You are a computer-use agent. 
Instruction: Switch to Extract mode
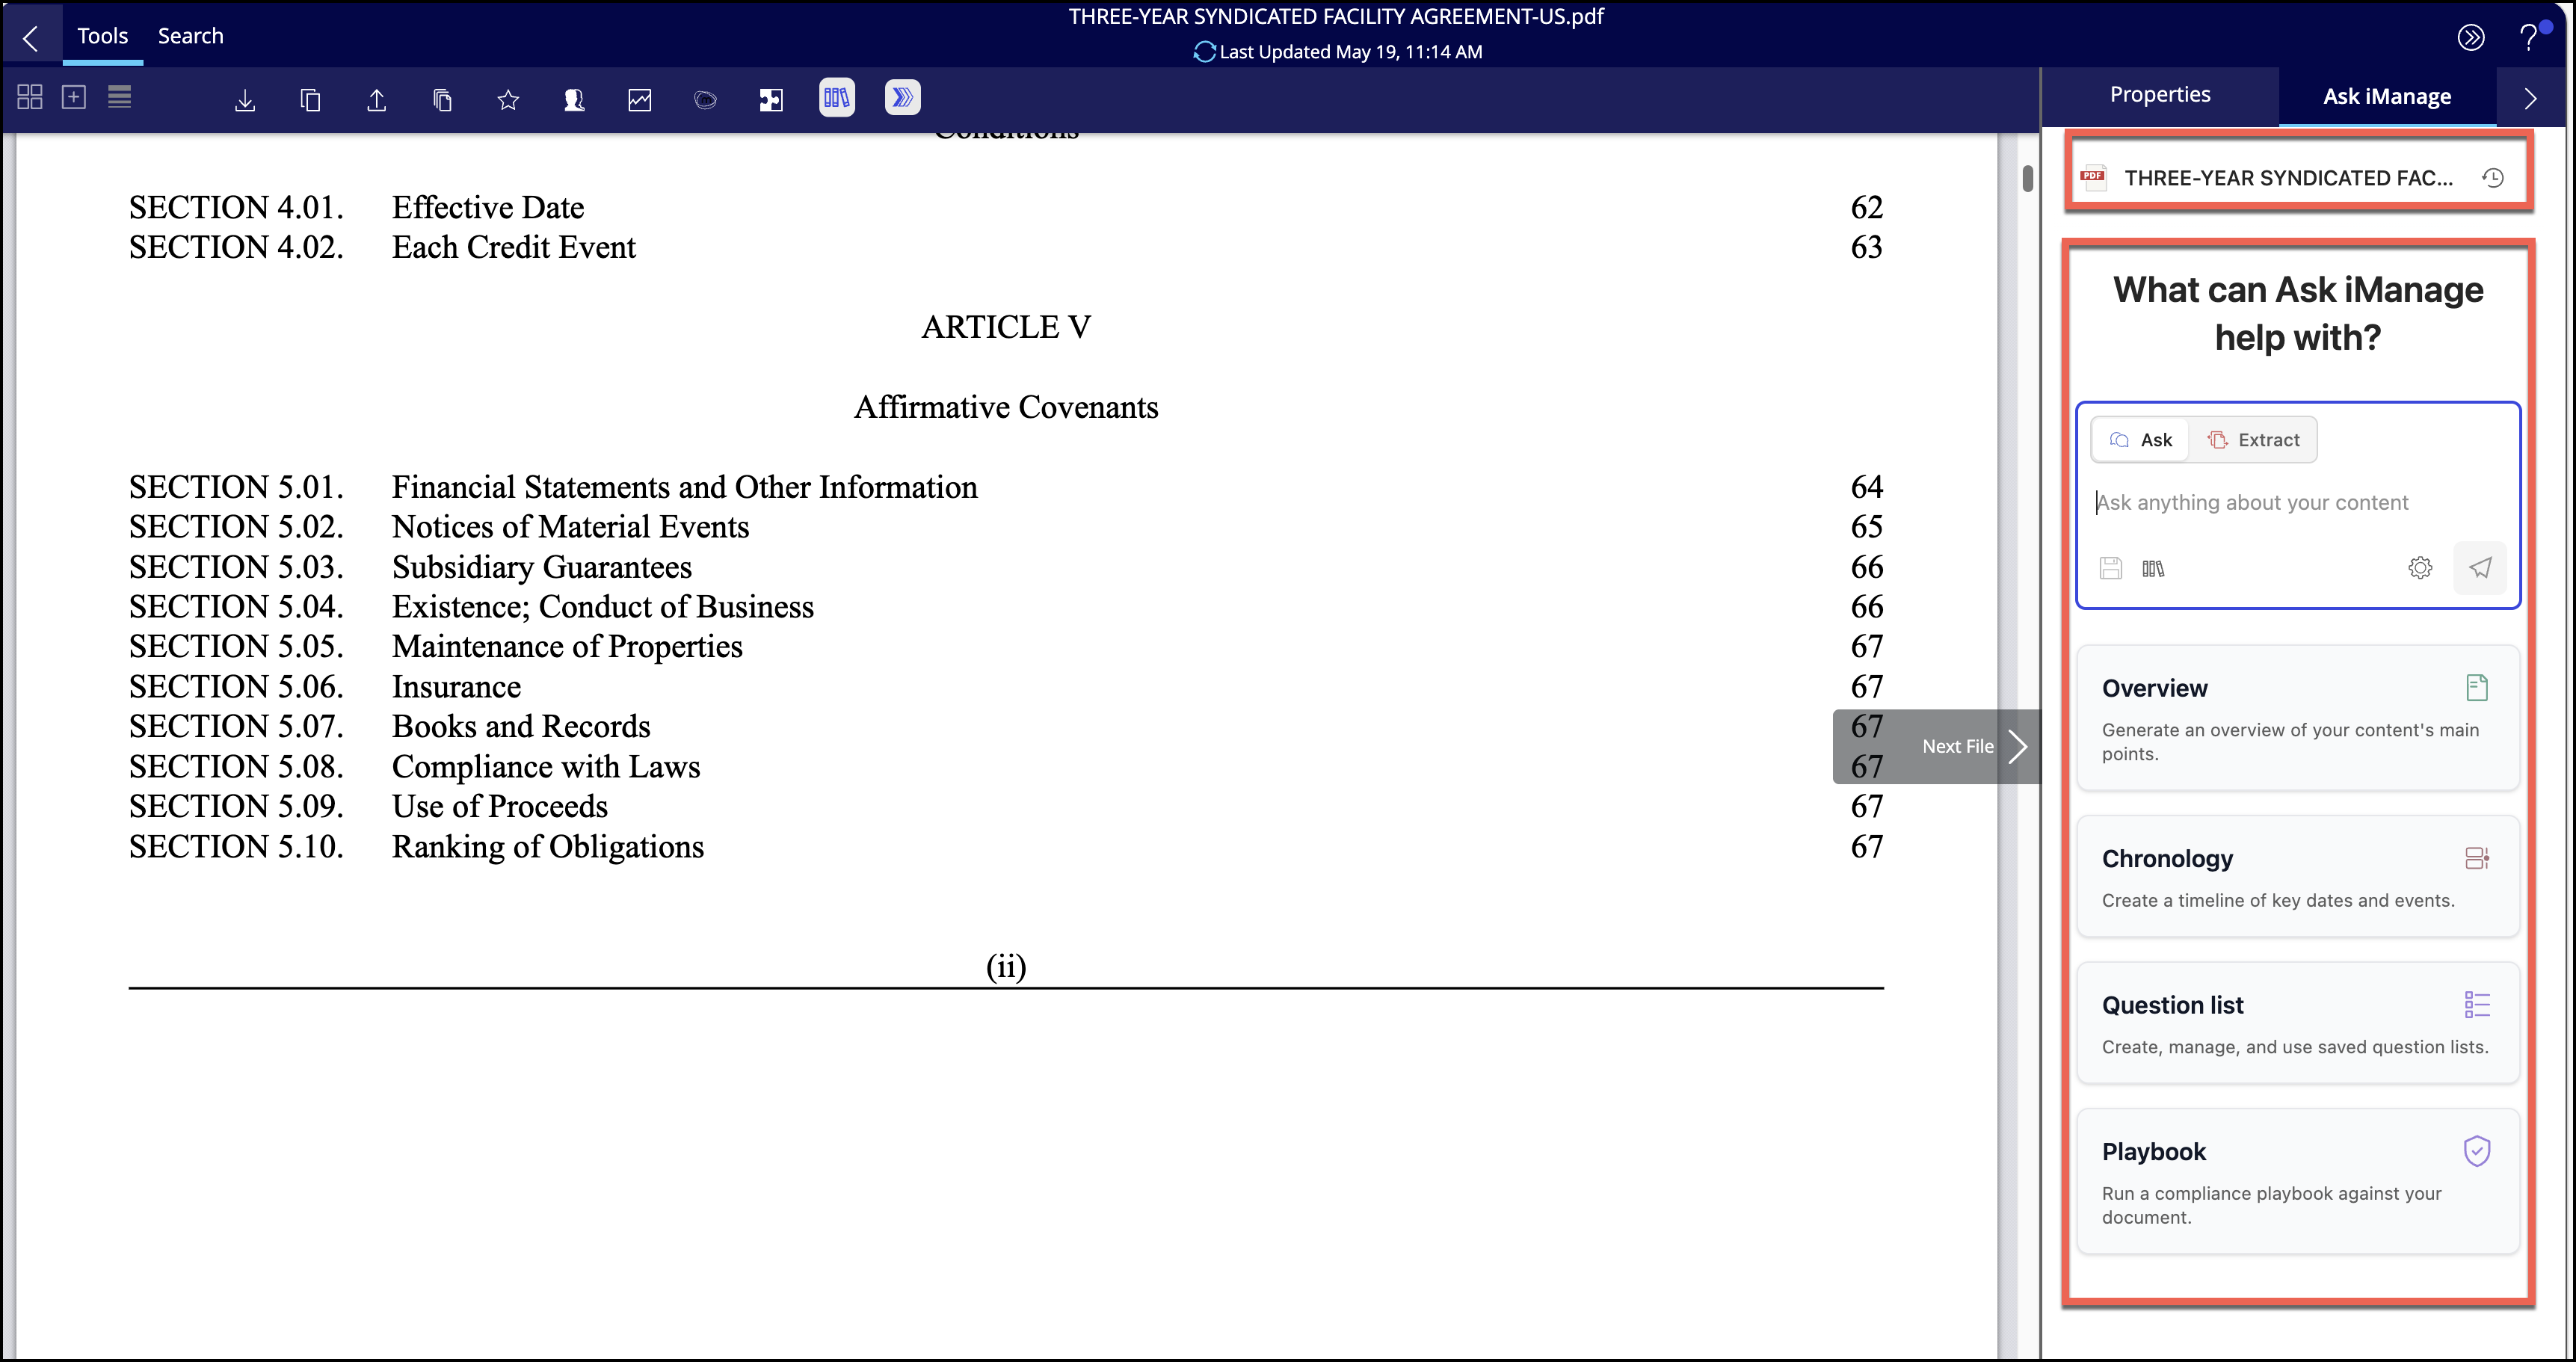click(2254, 440)
